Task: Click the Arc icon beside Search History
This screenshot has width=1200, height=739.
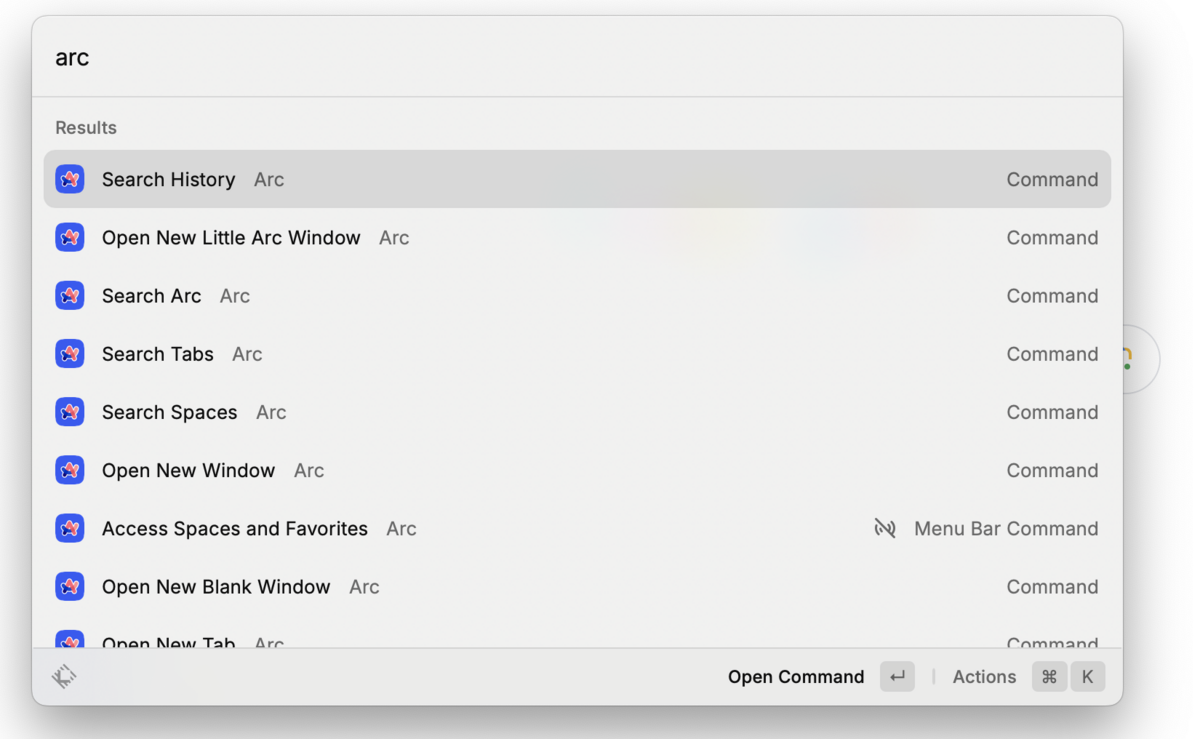Action: [70, 179]
